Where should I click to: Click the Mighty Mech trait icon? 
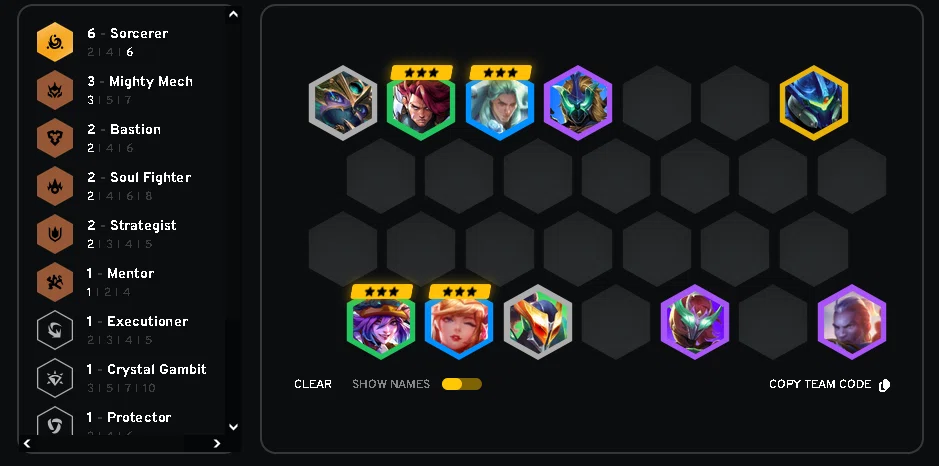(55, 90)
